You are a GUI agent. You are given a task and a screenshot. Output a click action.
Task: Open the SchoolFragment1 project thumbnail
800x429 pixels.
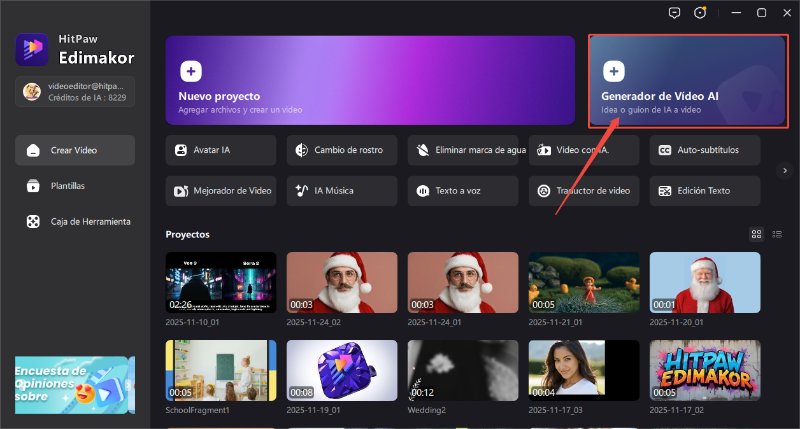pyautogui.click(x=221, y=370)
